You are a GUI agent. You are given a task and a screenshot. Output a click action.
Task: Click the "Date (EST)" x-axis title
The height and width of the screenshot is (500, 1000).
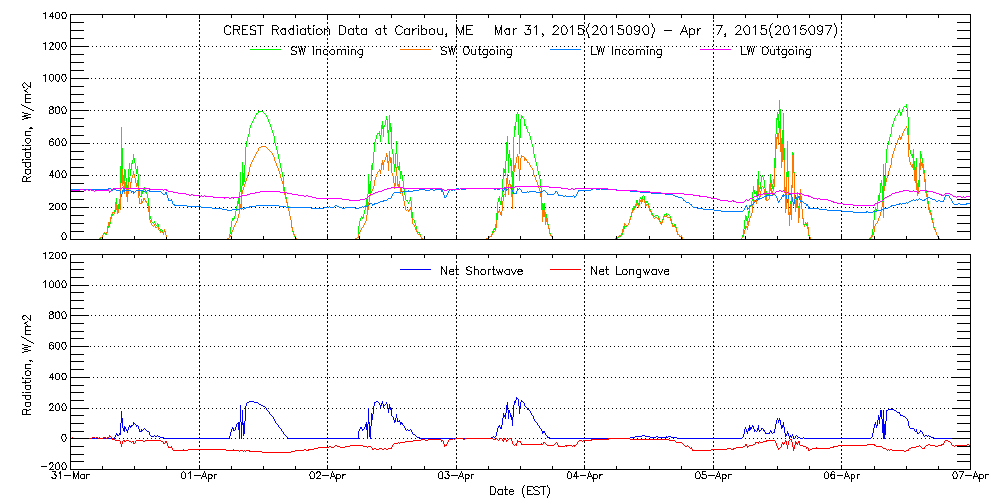pyautogui.click(x=520, y=491)
